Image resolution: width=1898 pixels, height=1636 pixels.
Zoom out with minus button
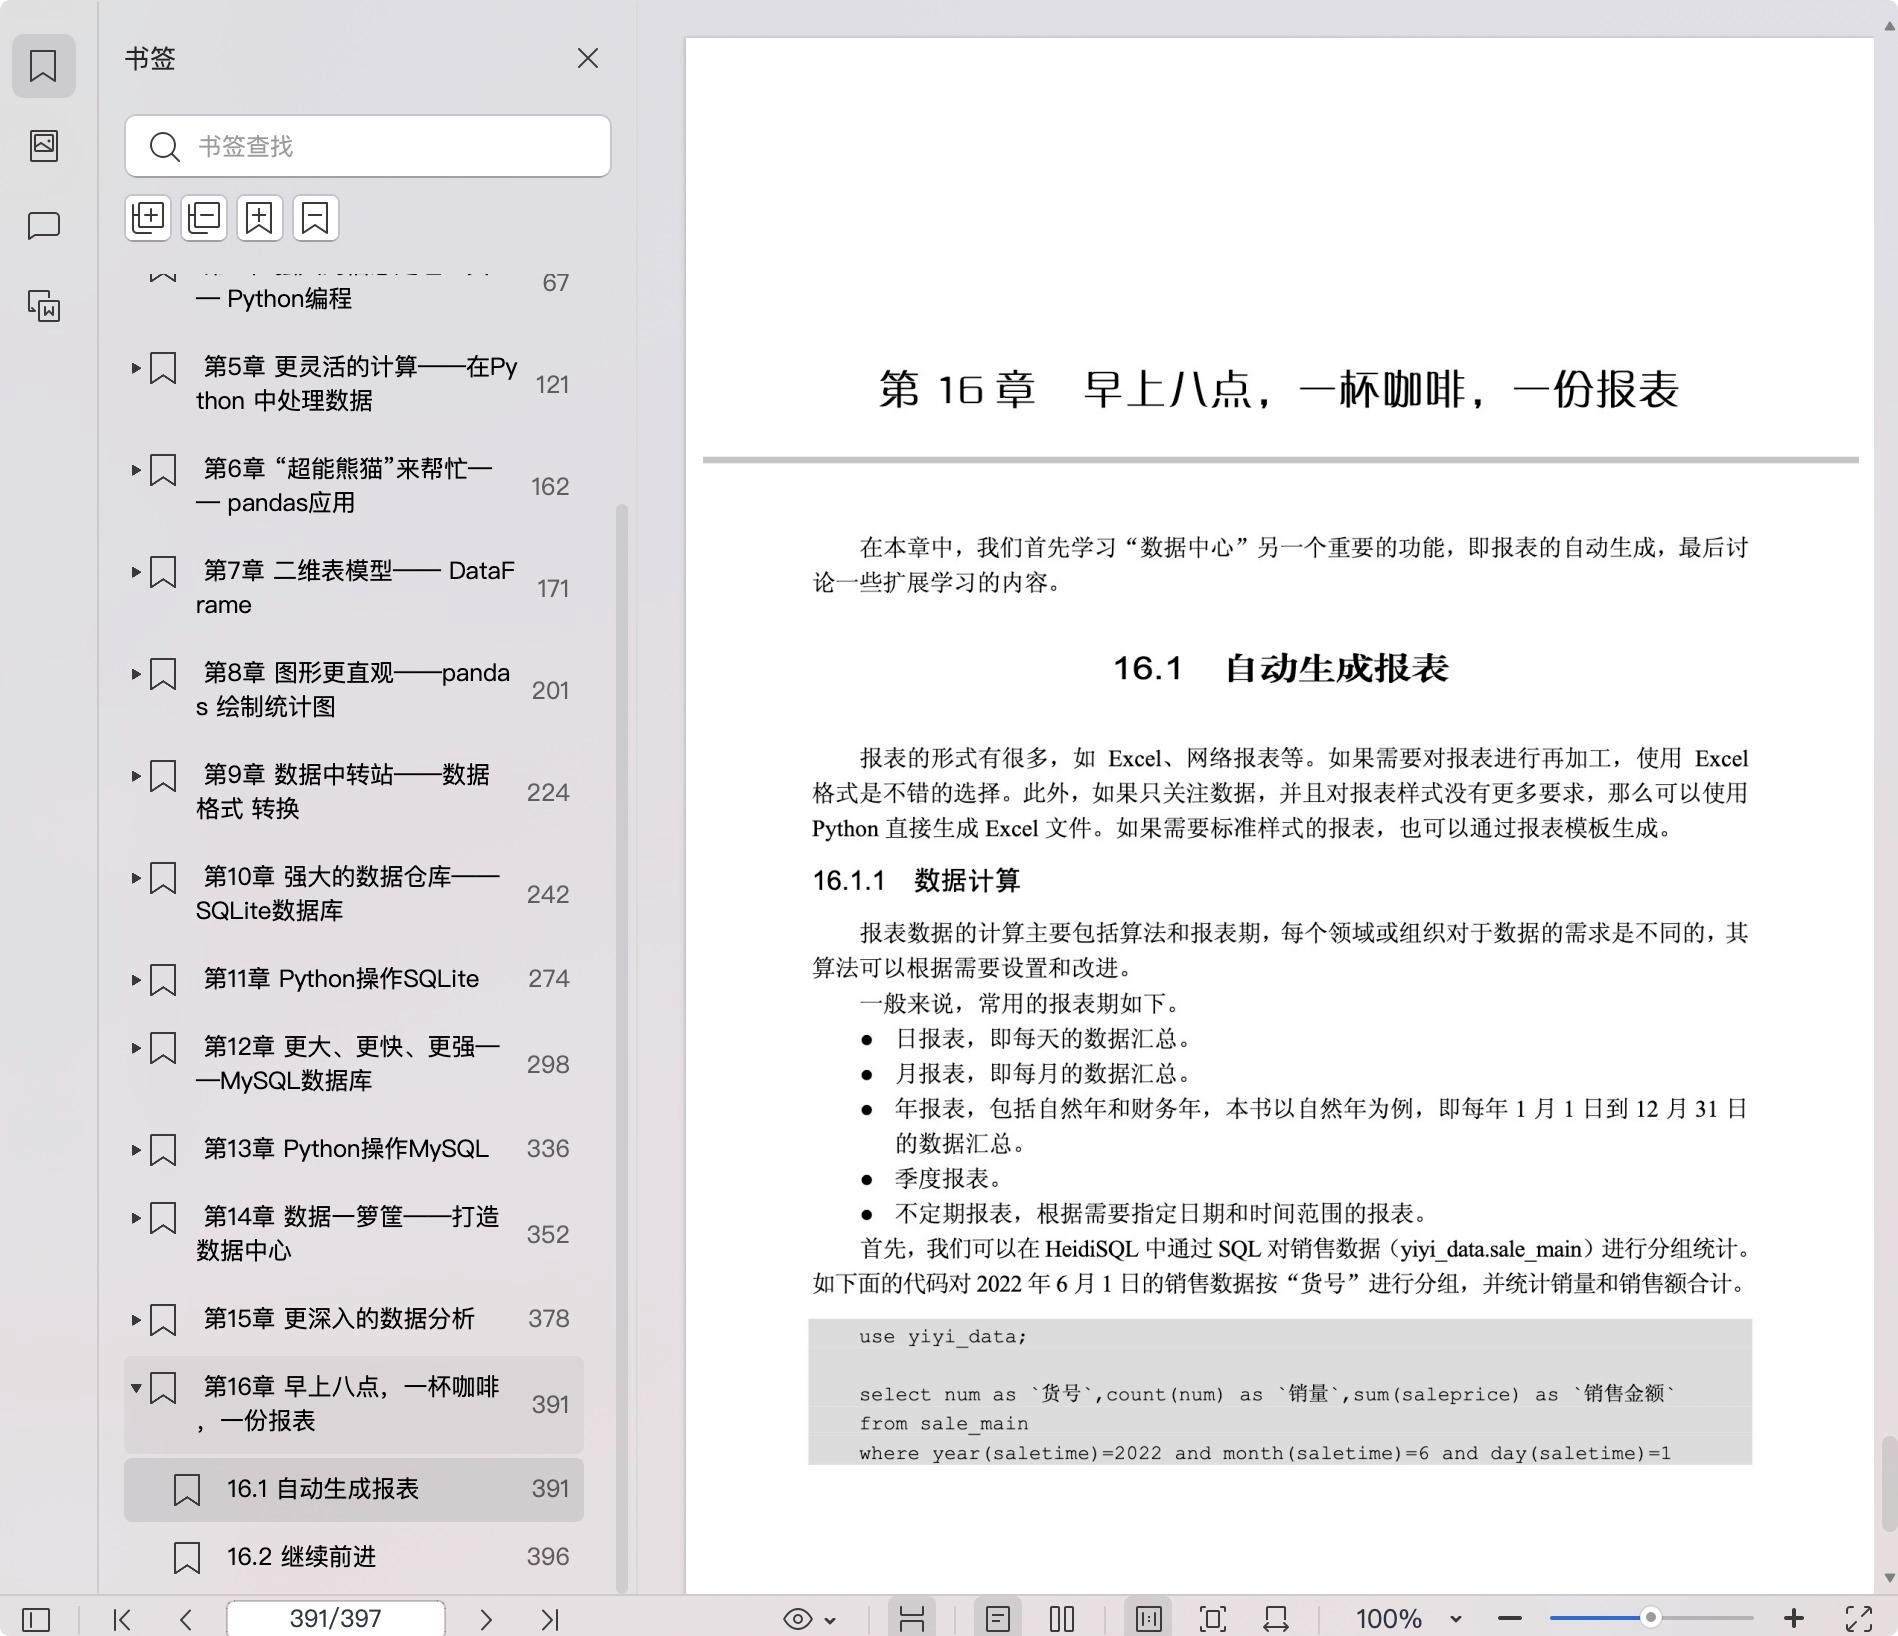1510,1618
